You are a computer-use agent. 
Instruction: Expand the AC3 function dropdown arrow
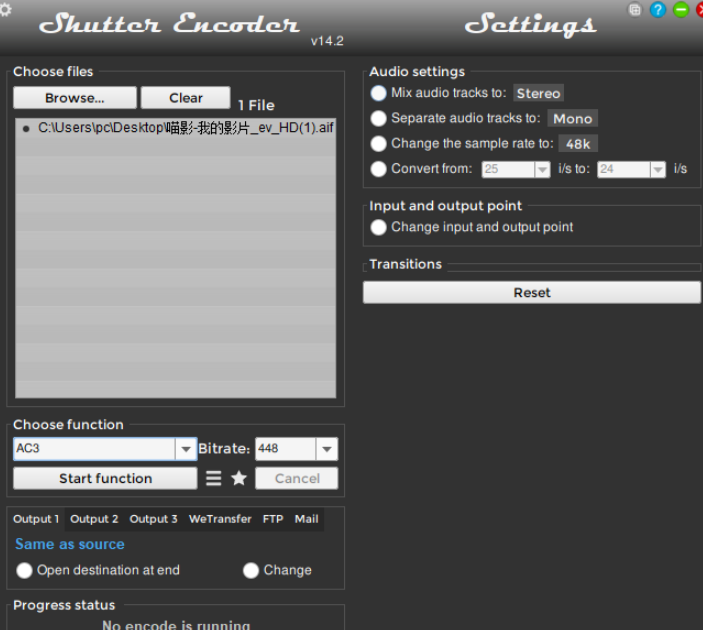coord(186,449)
